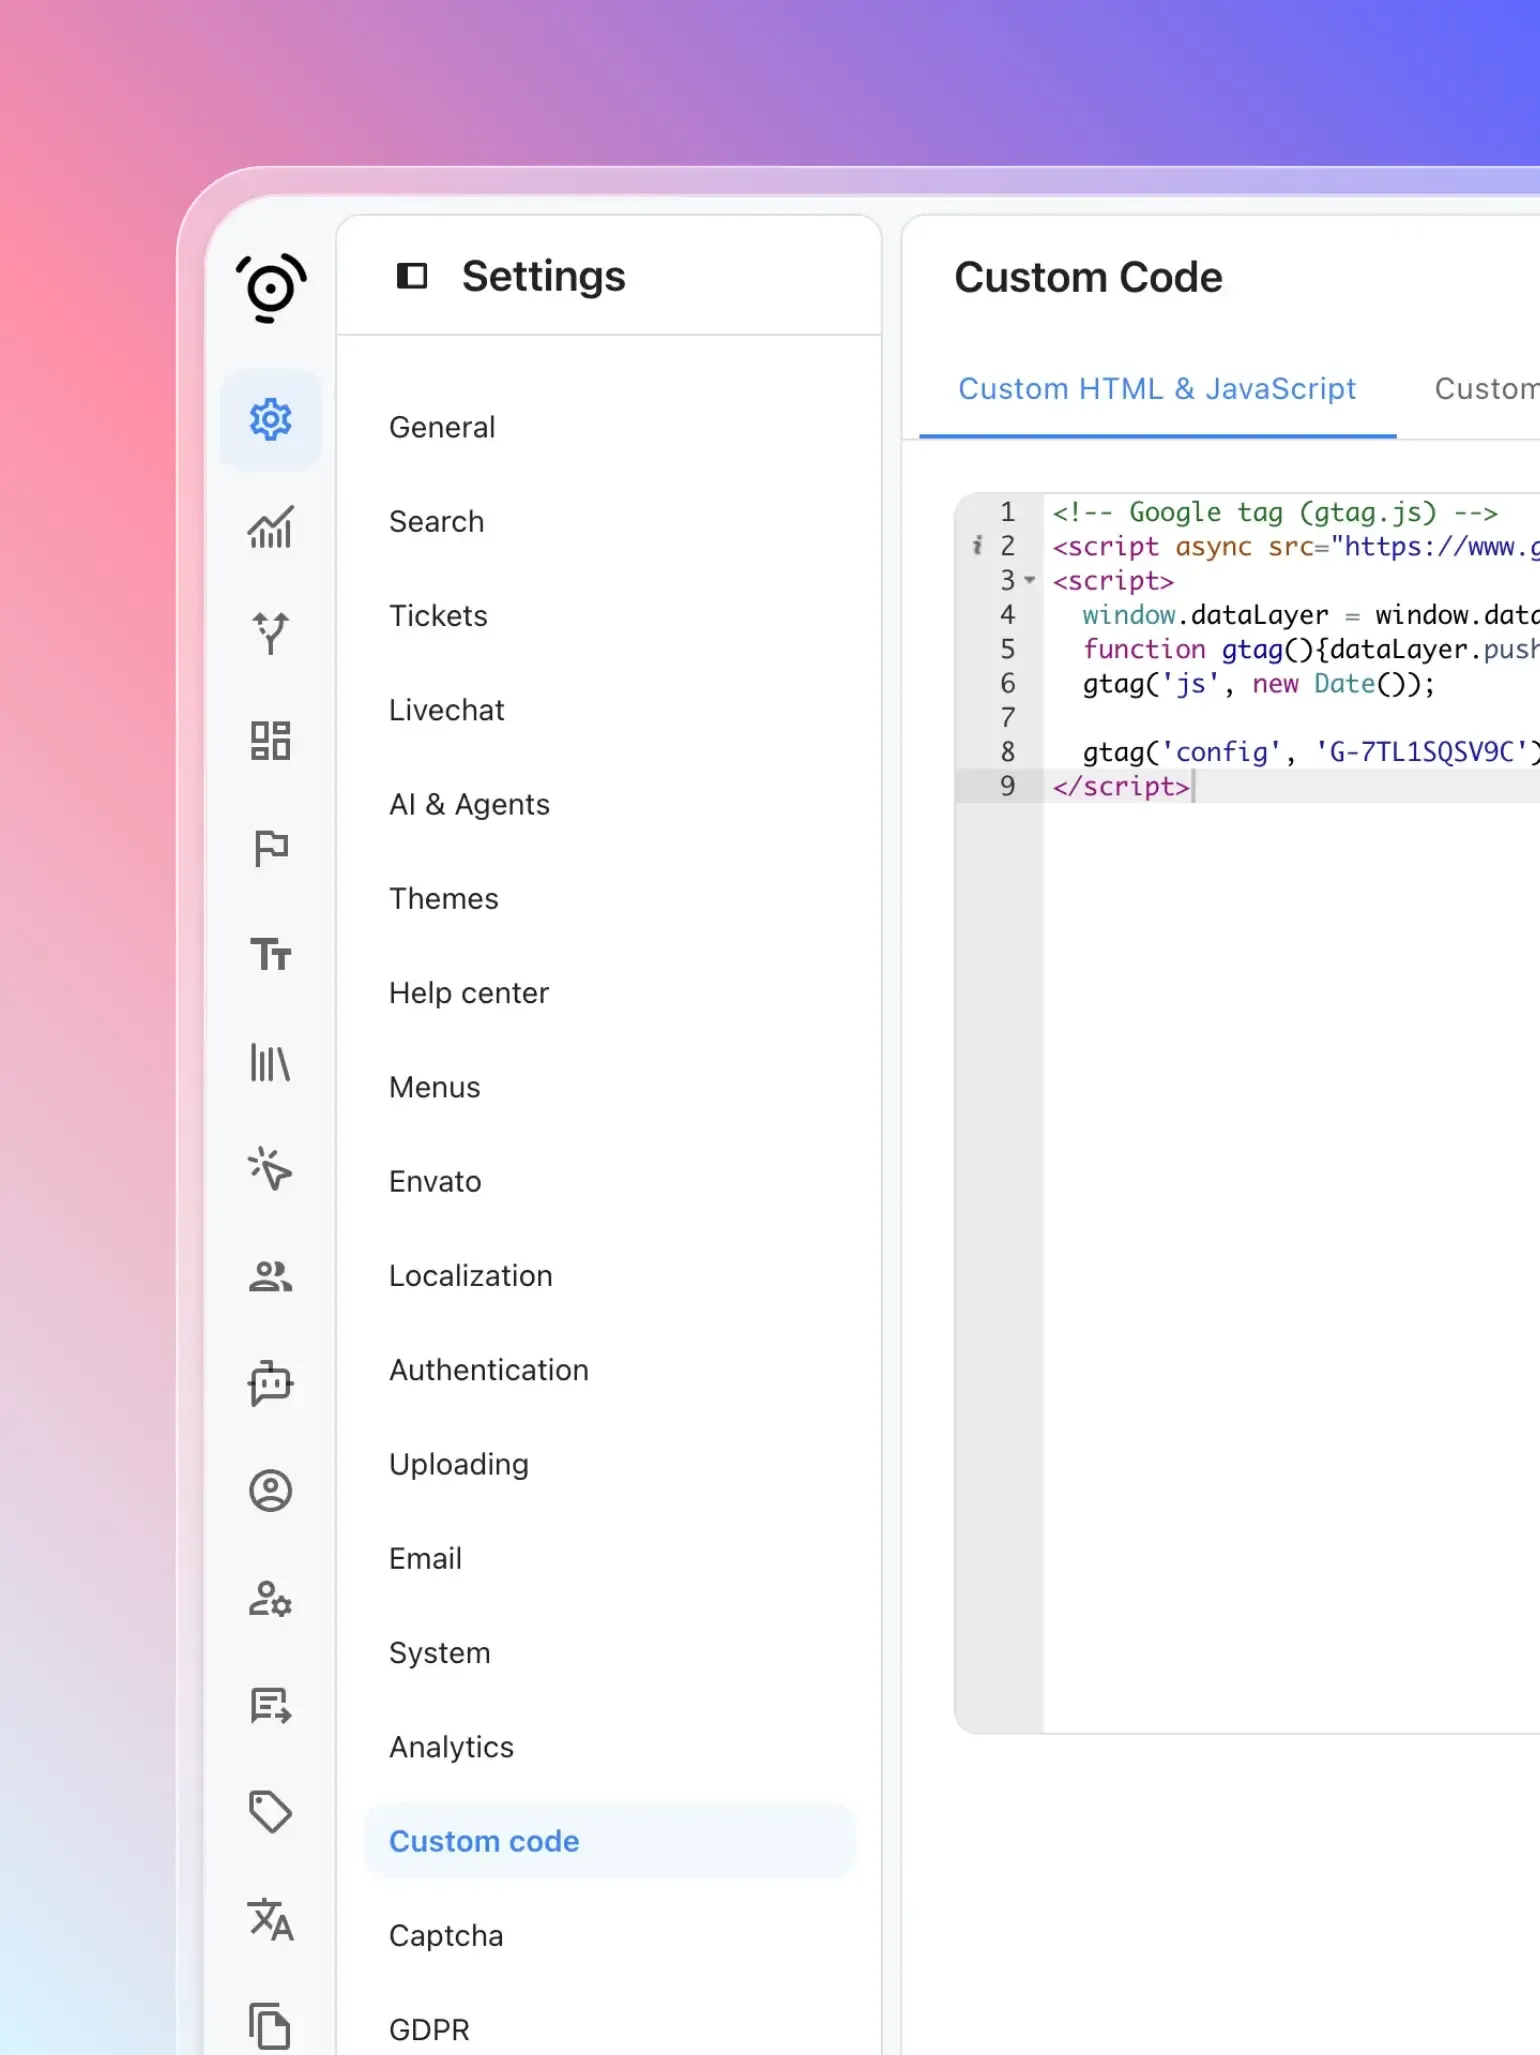Click the Custom Code heading
Image resolution: width=1540 pixels, height=2055 pixels.
tap(1088, 277)
